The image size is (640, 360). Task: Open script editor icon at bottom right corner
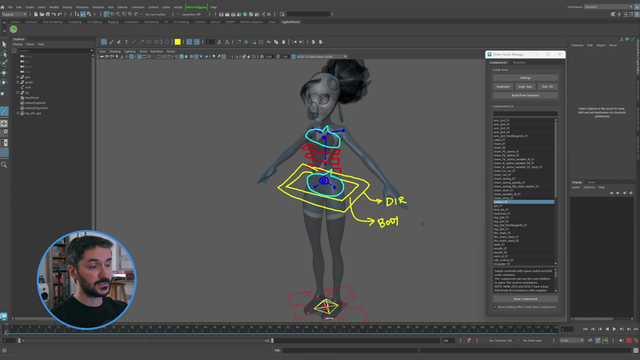tap(636, 351)
